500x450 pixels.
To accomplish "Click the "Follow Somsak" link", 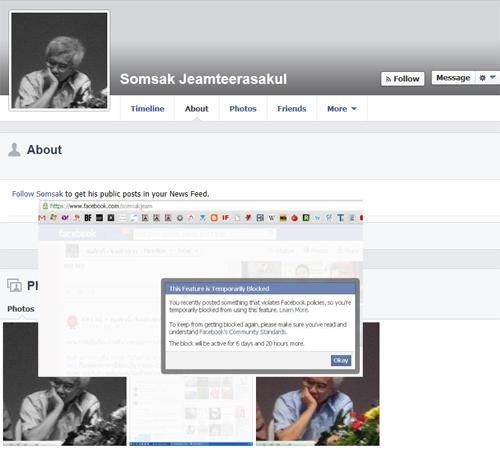I will (x=37, y=194).
